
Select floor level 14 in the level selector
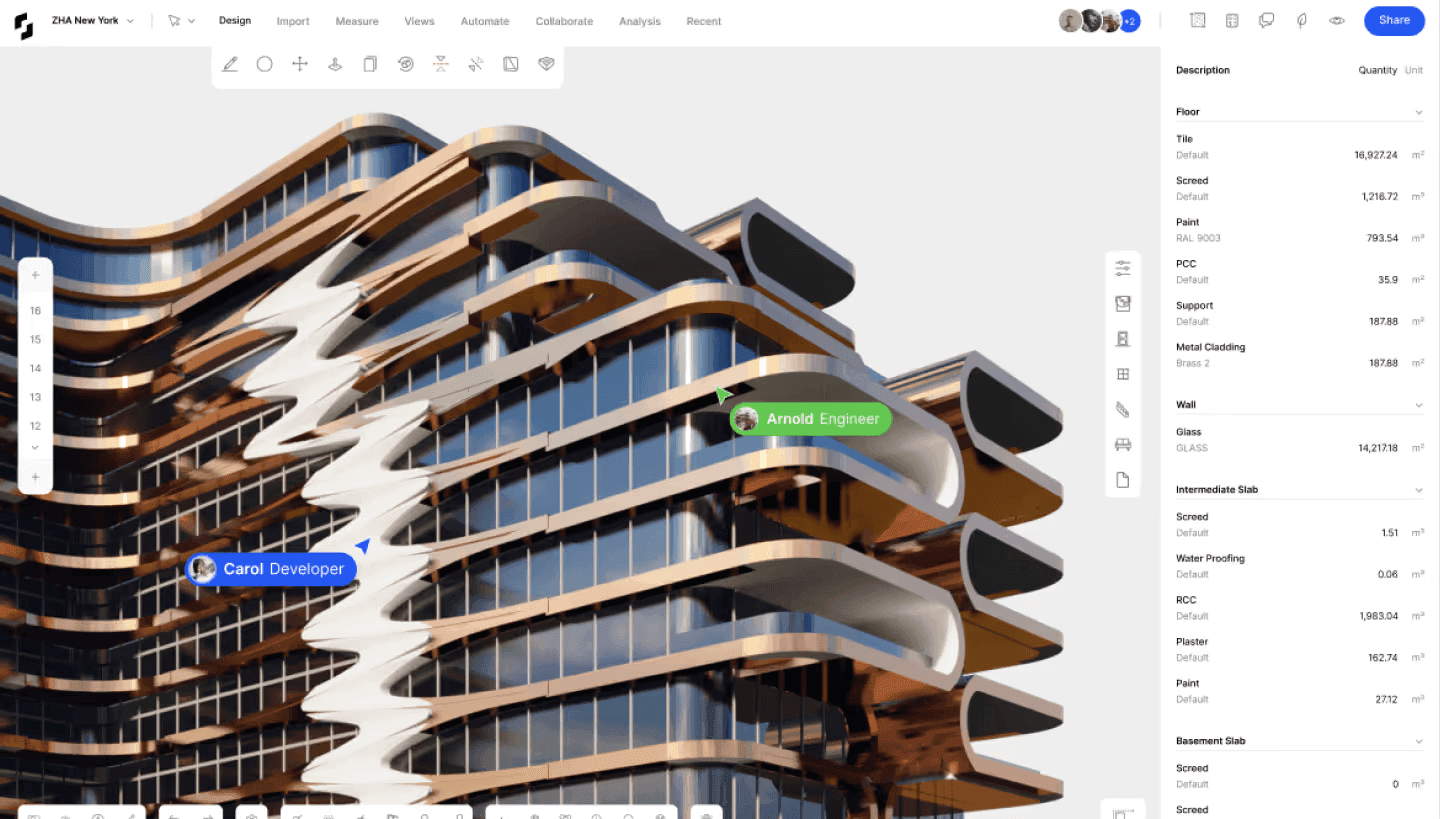(35, 368)
